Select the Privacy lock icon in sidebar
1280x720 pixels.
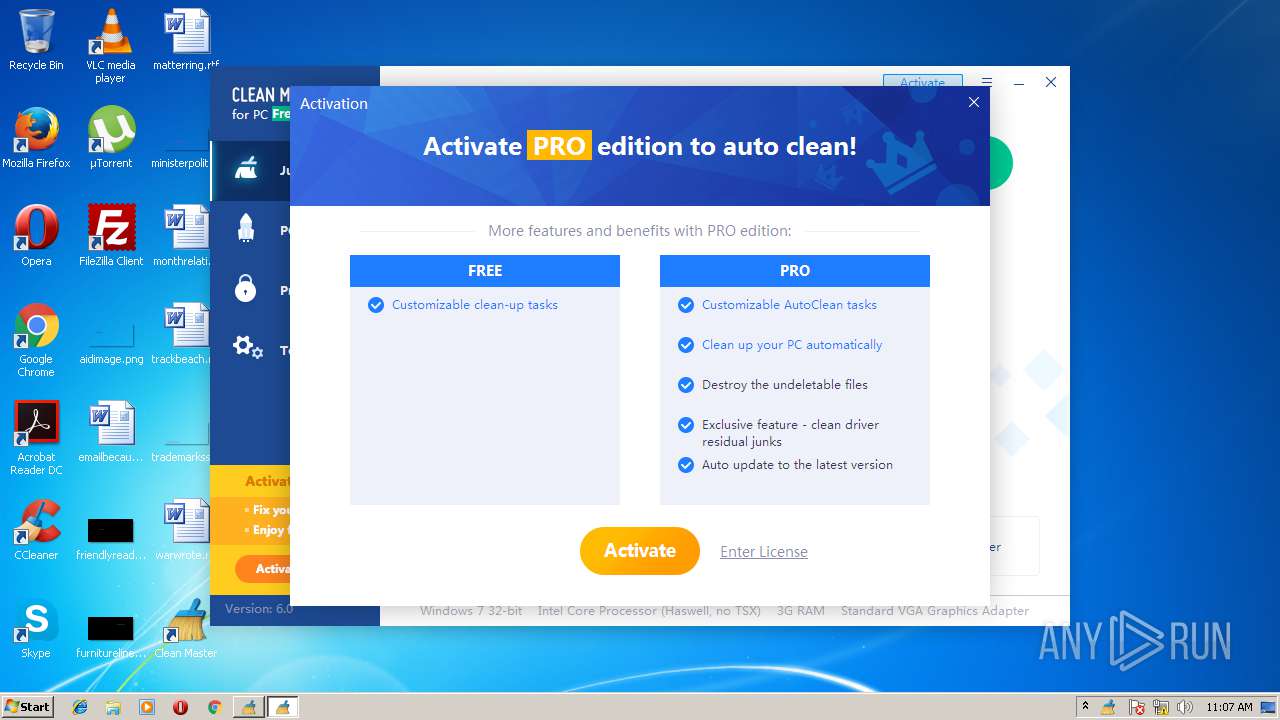tap(246, 289)
